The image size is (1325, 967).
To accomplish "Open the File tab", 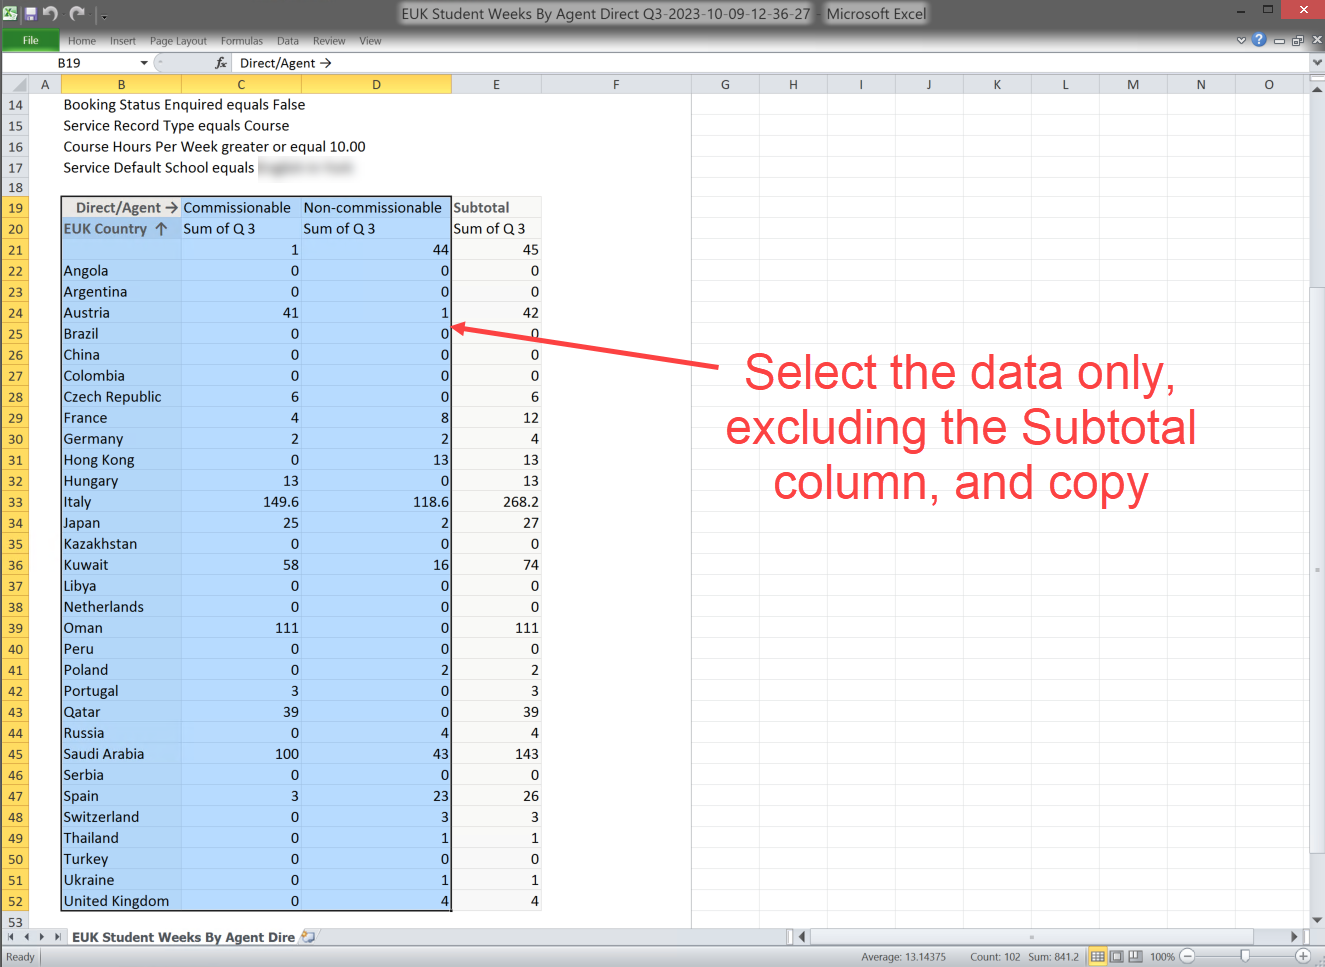I will tap(30, 41).
